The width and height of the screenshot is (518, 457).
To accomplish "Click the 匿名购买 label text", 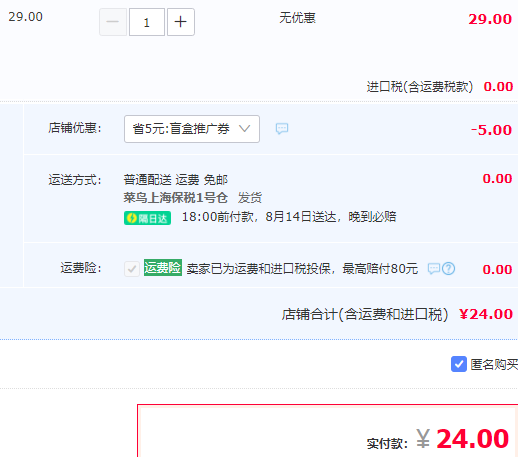I will point(494,364).
